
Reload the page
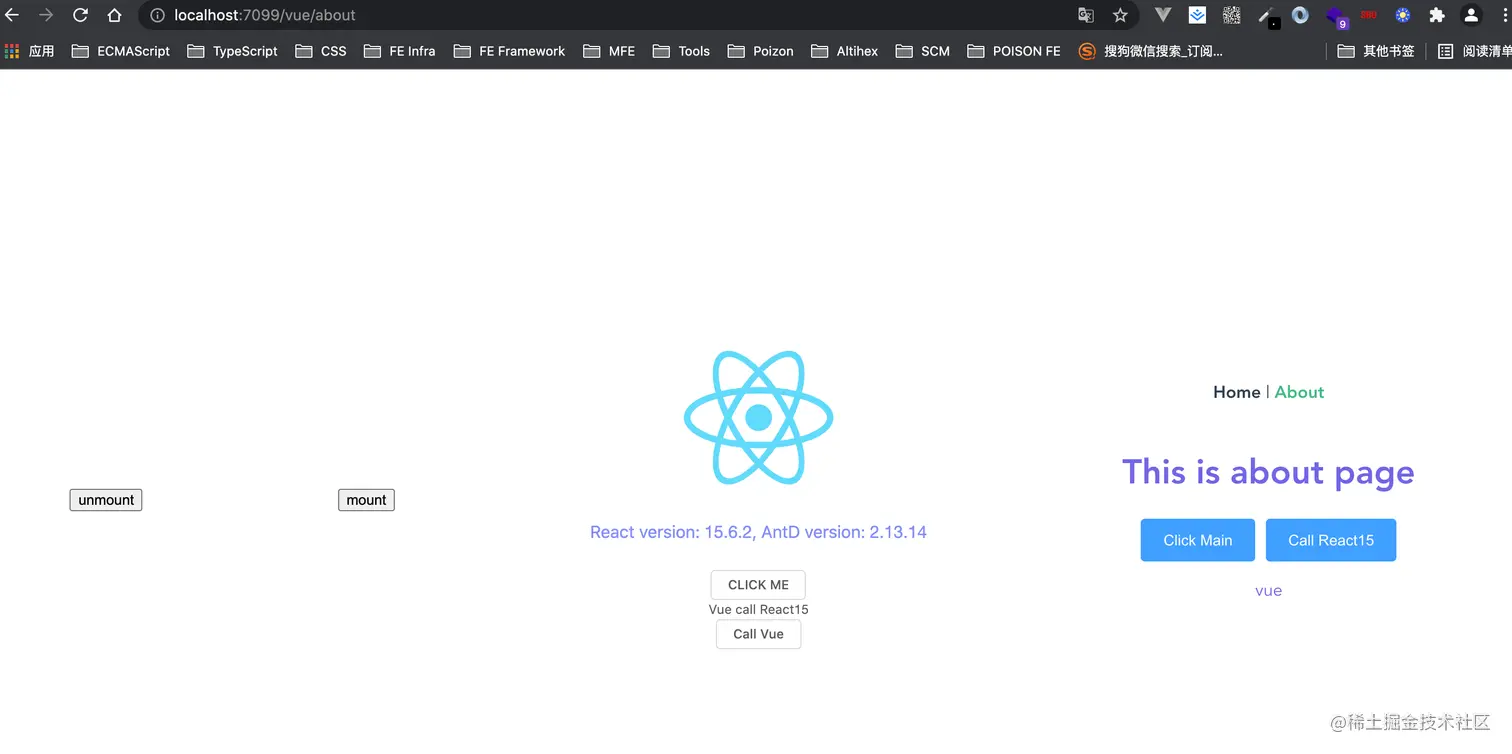[81, 15]
